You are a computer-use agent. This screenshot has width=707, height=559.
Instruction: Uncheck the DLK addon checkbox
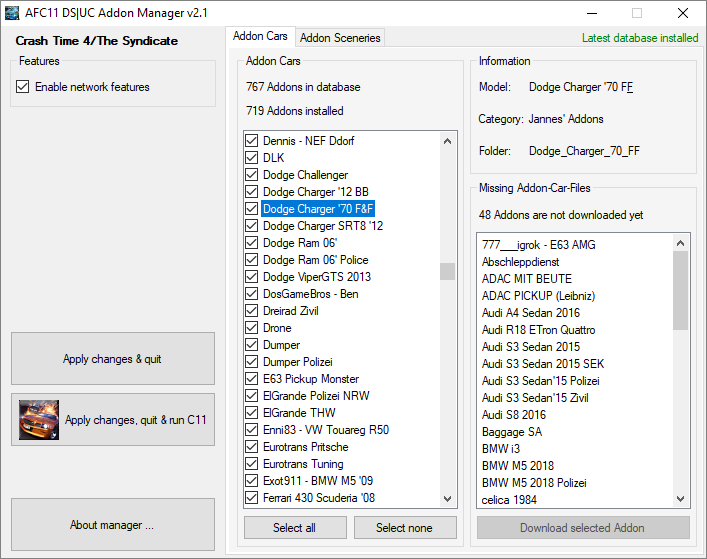252,158
